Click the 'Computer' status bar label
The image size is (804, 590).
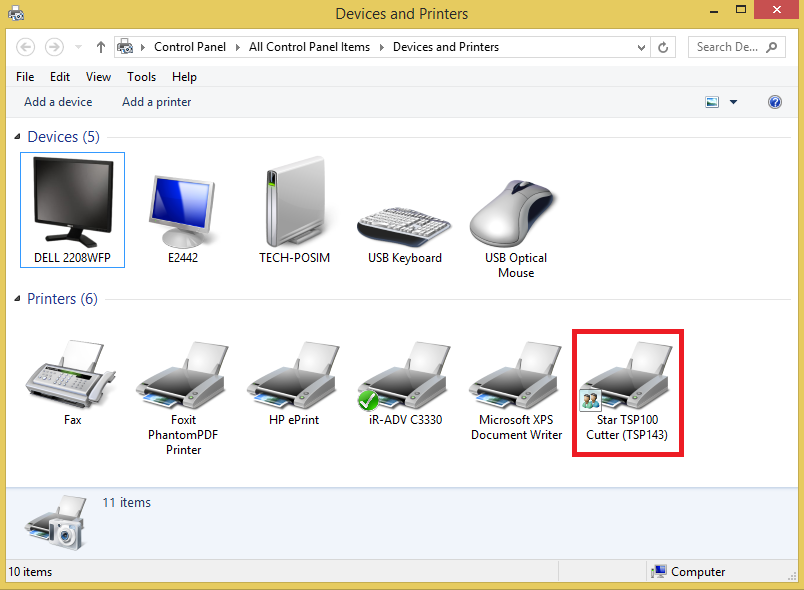pos(698,572)
